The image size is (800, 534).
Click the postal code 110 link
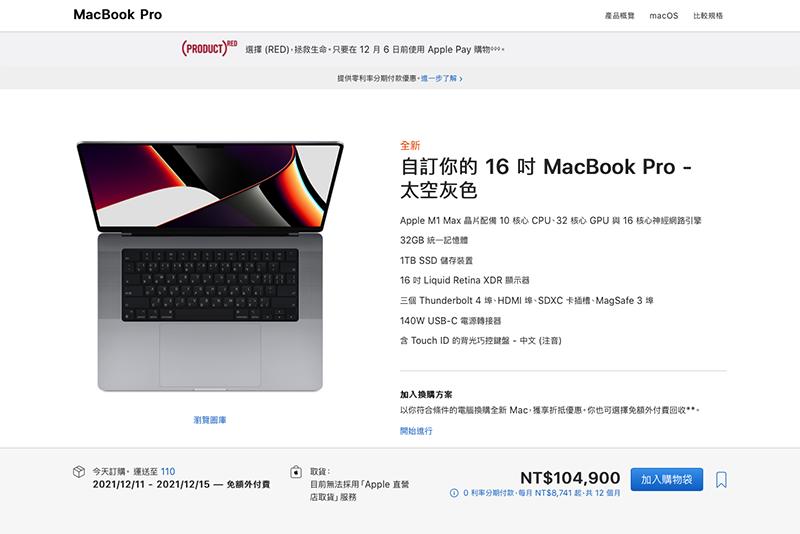coord(168,472)
